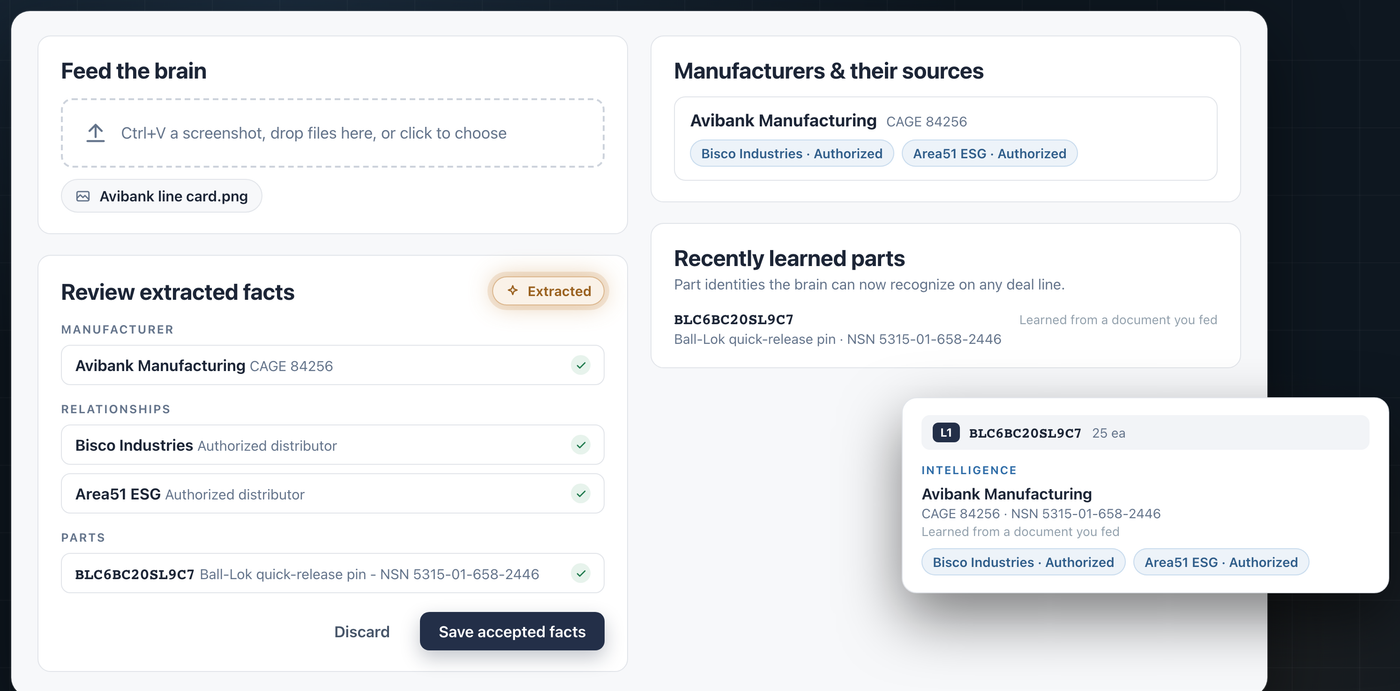
Task: Click the image icon on Avibank line card chip
Action: point(83,197)
